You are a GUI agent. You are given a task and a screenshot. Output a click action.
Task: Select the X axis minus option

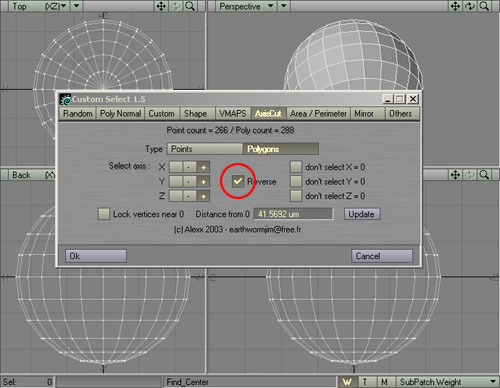click(189, 167)
